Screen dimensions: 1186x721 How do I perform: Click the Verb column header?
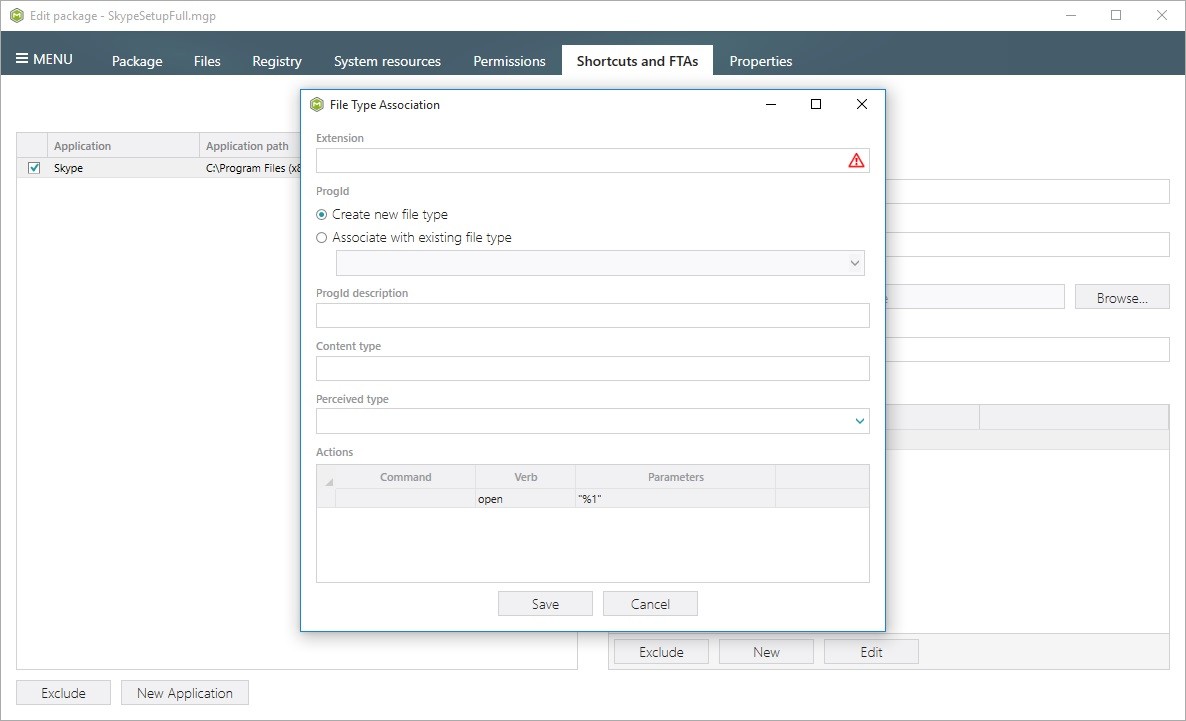(x=526, y=477)
